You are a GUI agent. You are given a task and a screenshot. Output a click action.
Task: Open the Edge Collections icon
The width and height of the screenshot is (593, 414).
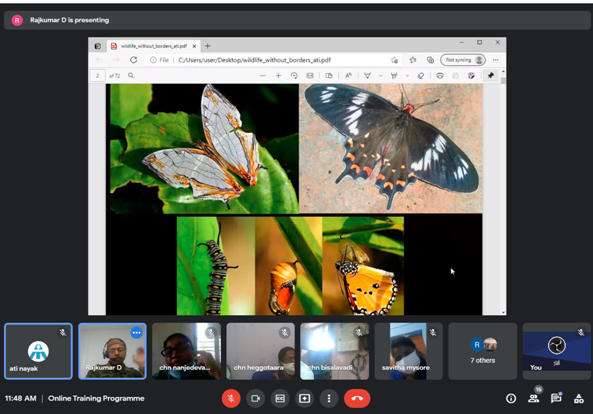[430, 60]
